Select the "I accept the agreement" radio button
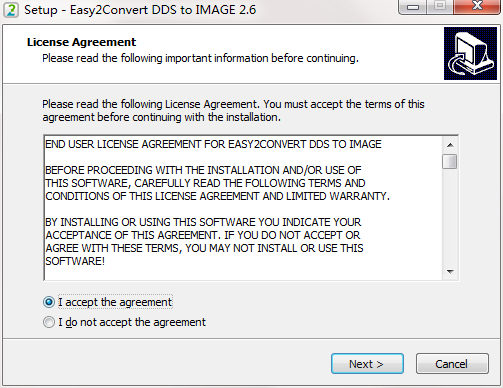 pyautogui.click(x=49, y=302)
